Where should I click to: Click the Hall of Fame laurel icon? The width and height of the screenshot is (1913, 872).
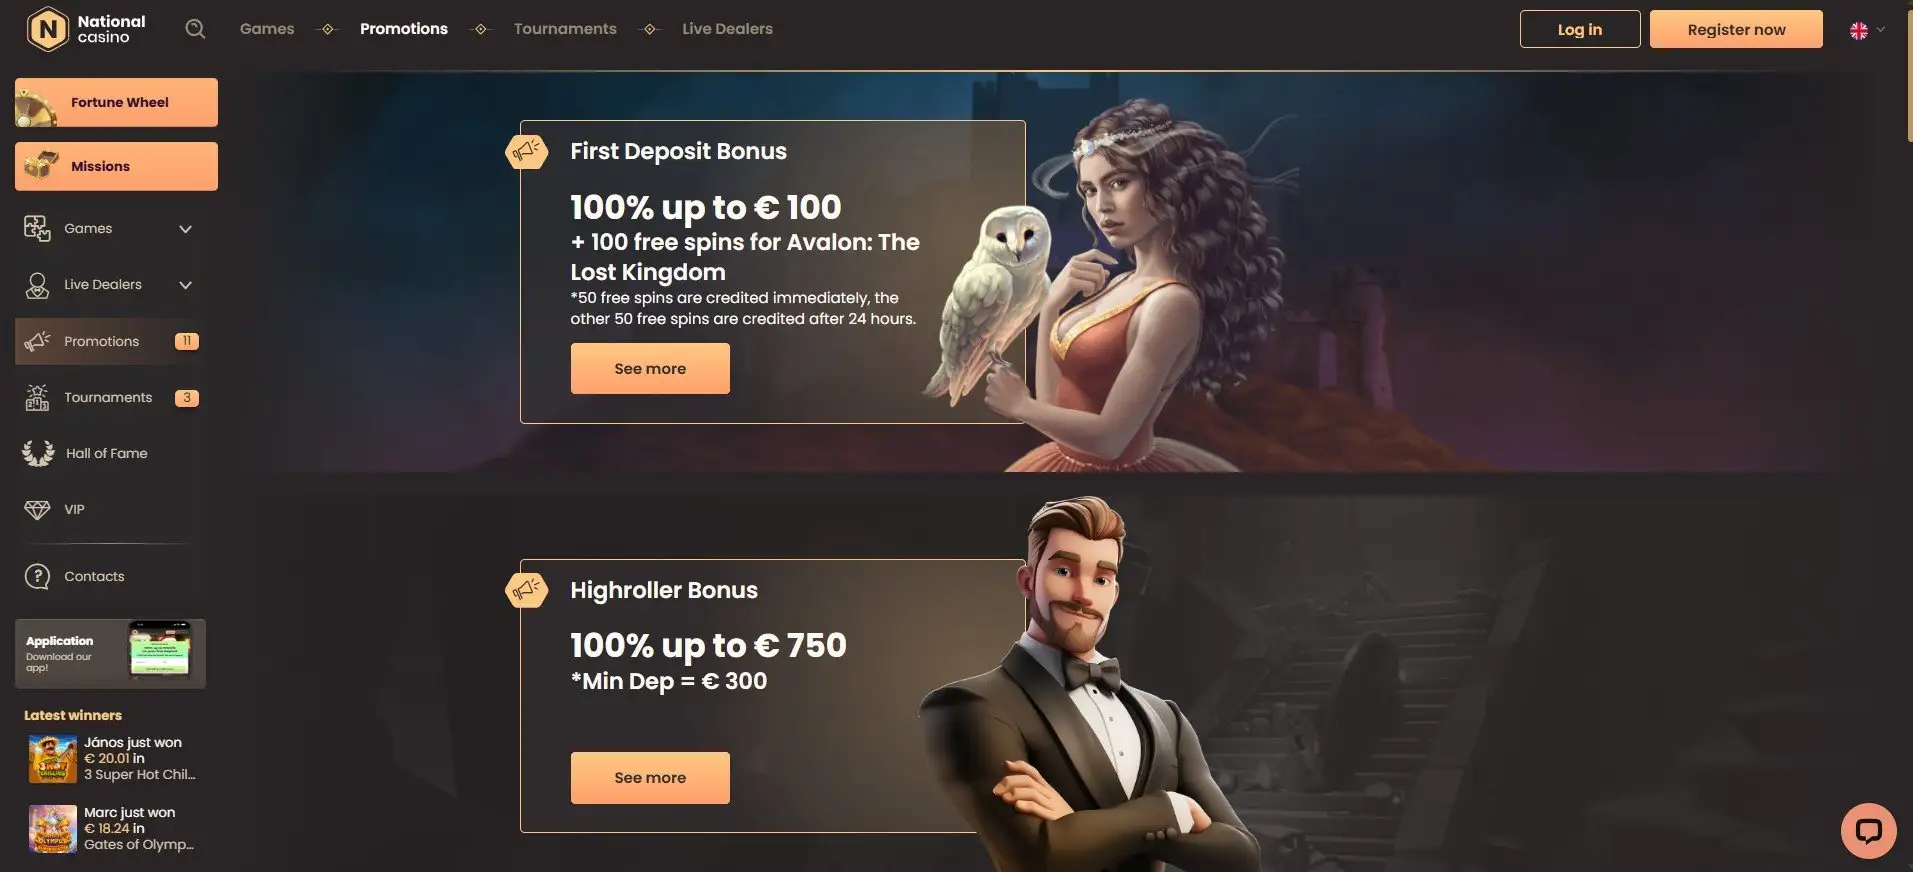[x=38, y=453]
